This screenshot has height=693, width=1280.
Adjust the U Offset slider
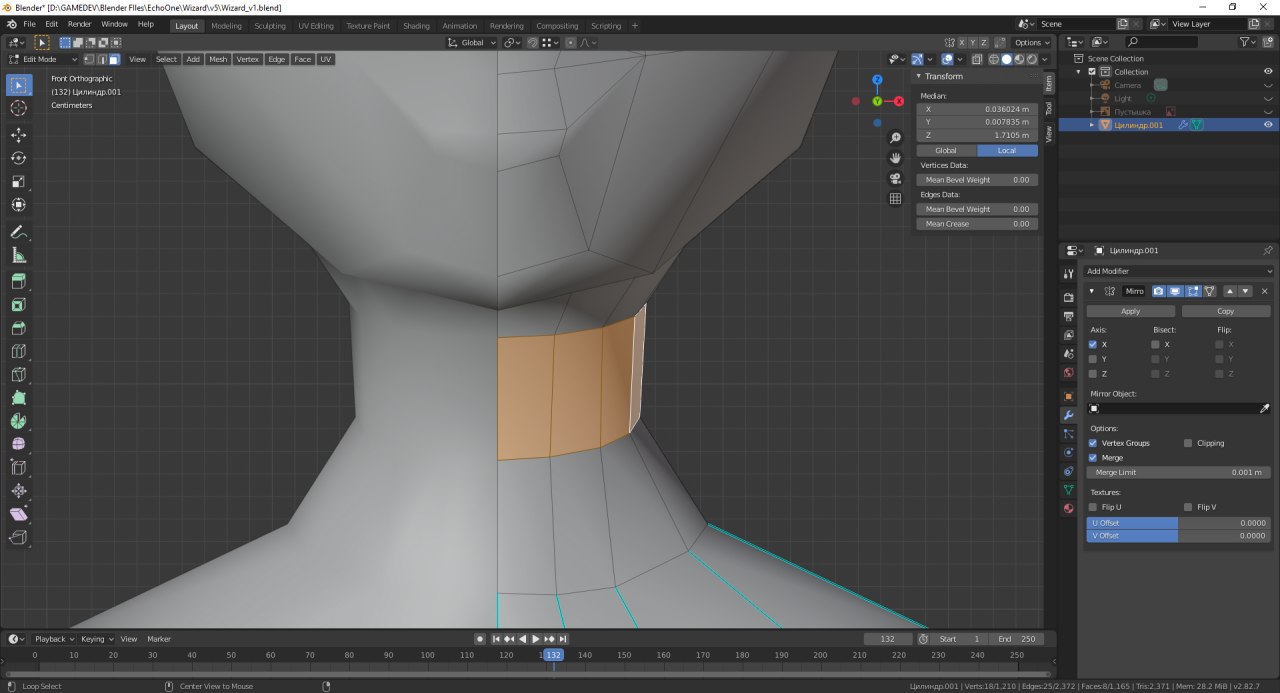pos(1178,523)
